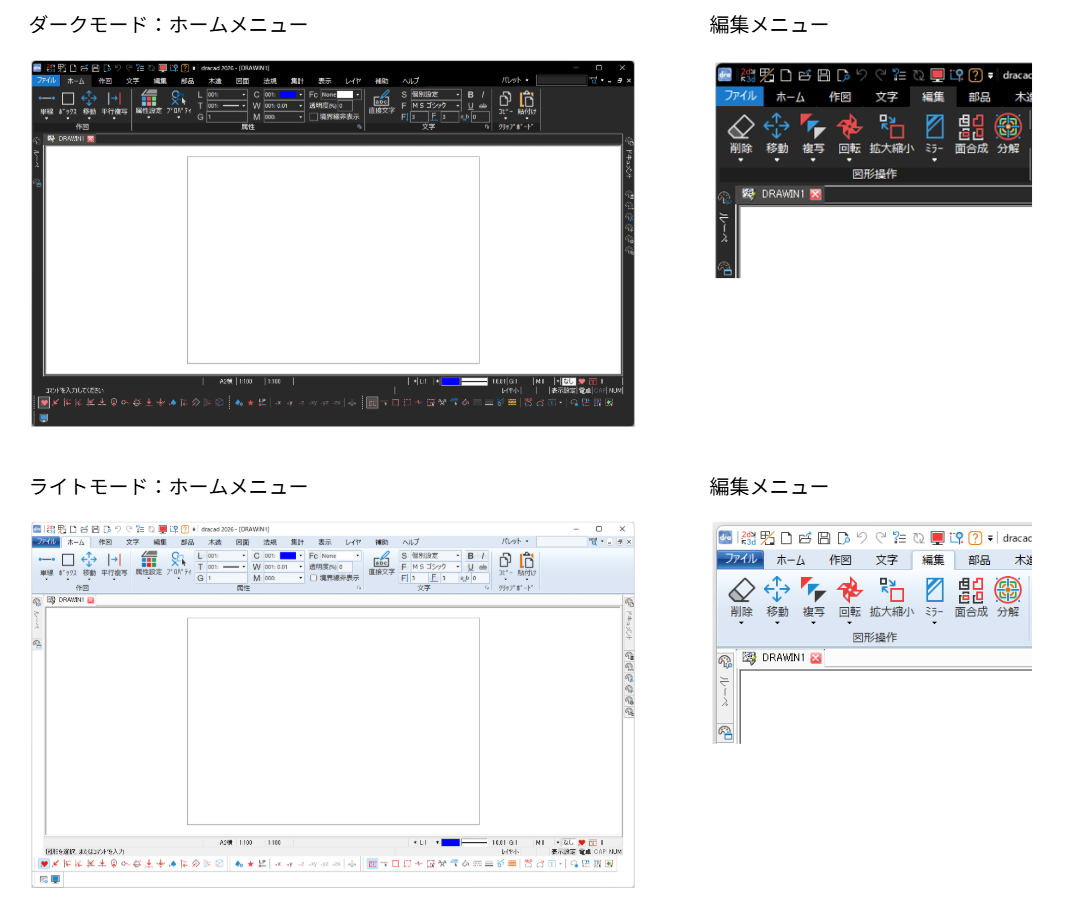Tick 境界線非表示 checkbox in dark home screenshot
The width and height of the screenshot is (1068, 915).
[x=313, y=117]
